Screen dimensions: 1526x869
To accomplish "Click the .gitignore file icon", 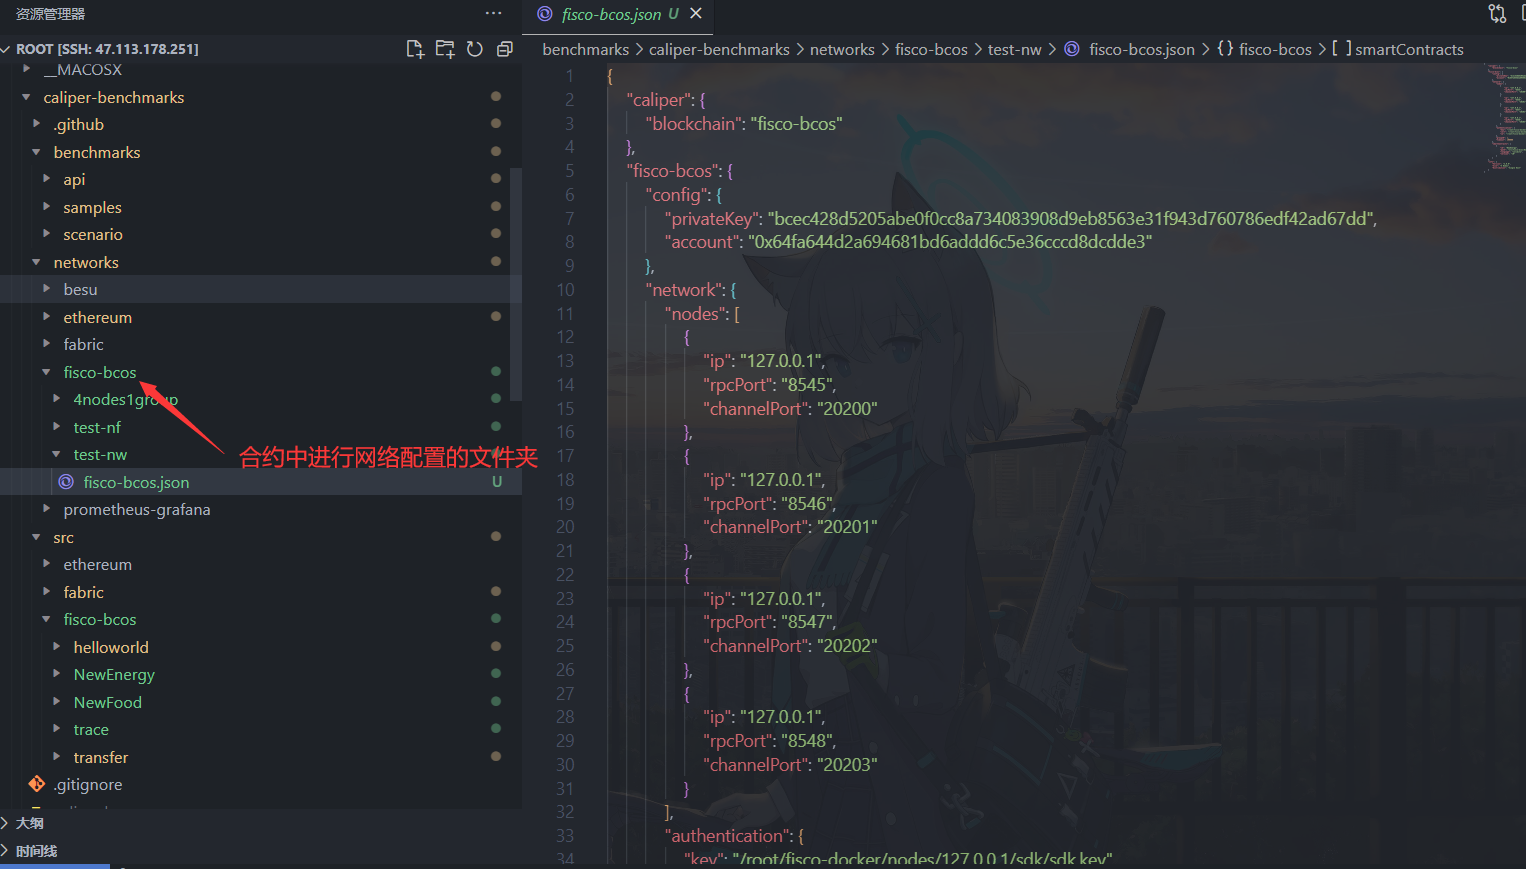I will coord(37,784).
